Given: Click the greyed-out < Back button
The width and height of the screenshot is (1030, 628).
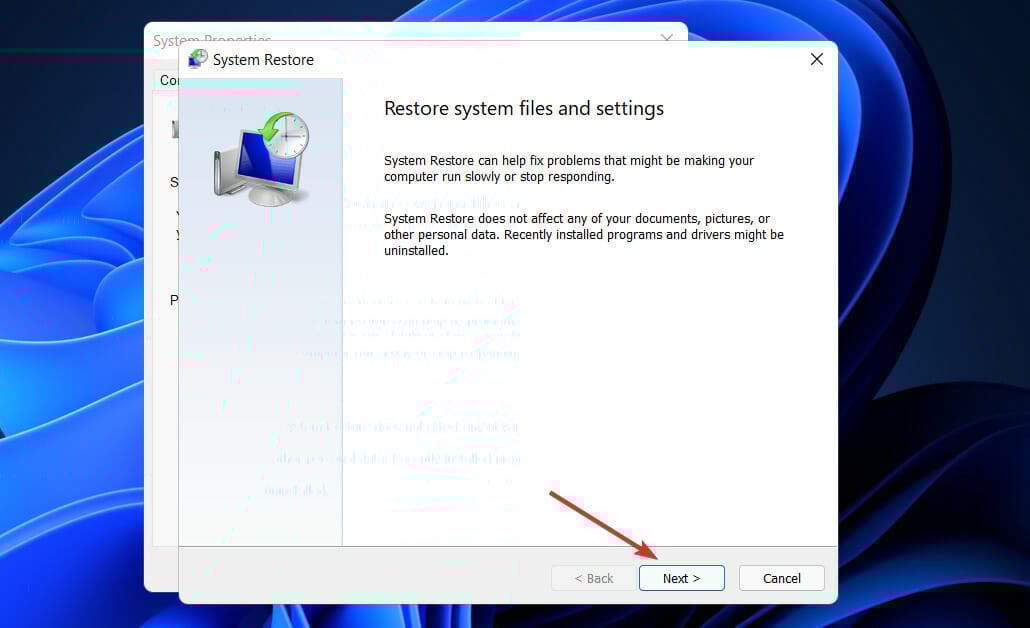Looking at the screenshot, I should [x=594, y=578].
